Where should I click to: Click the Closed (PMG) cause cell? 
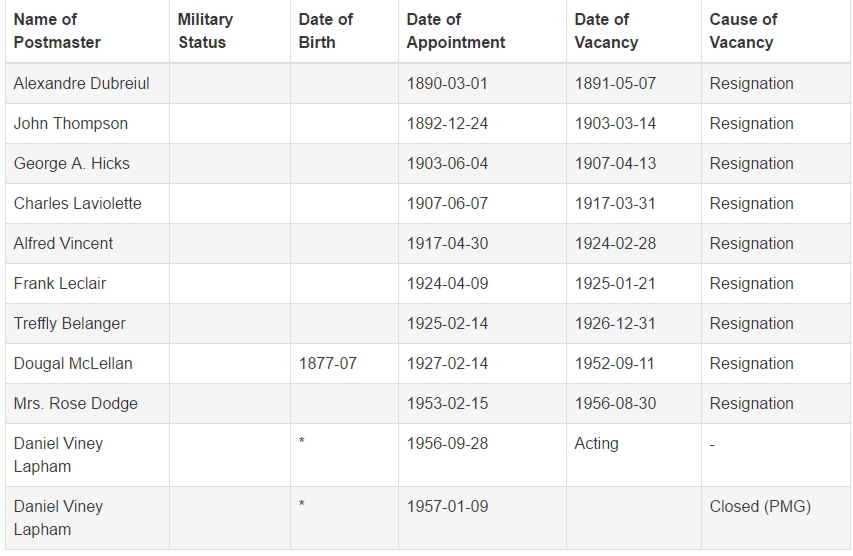pos(760,506)
